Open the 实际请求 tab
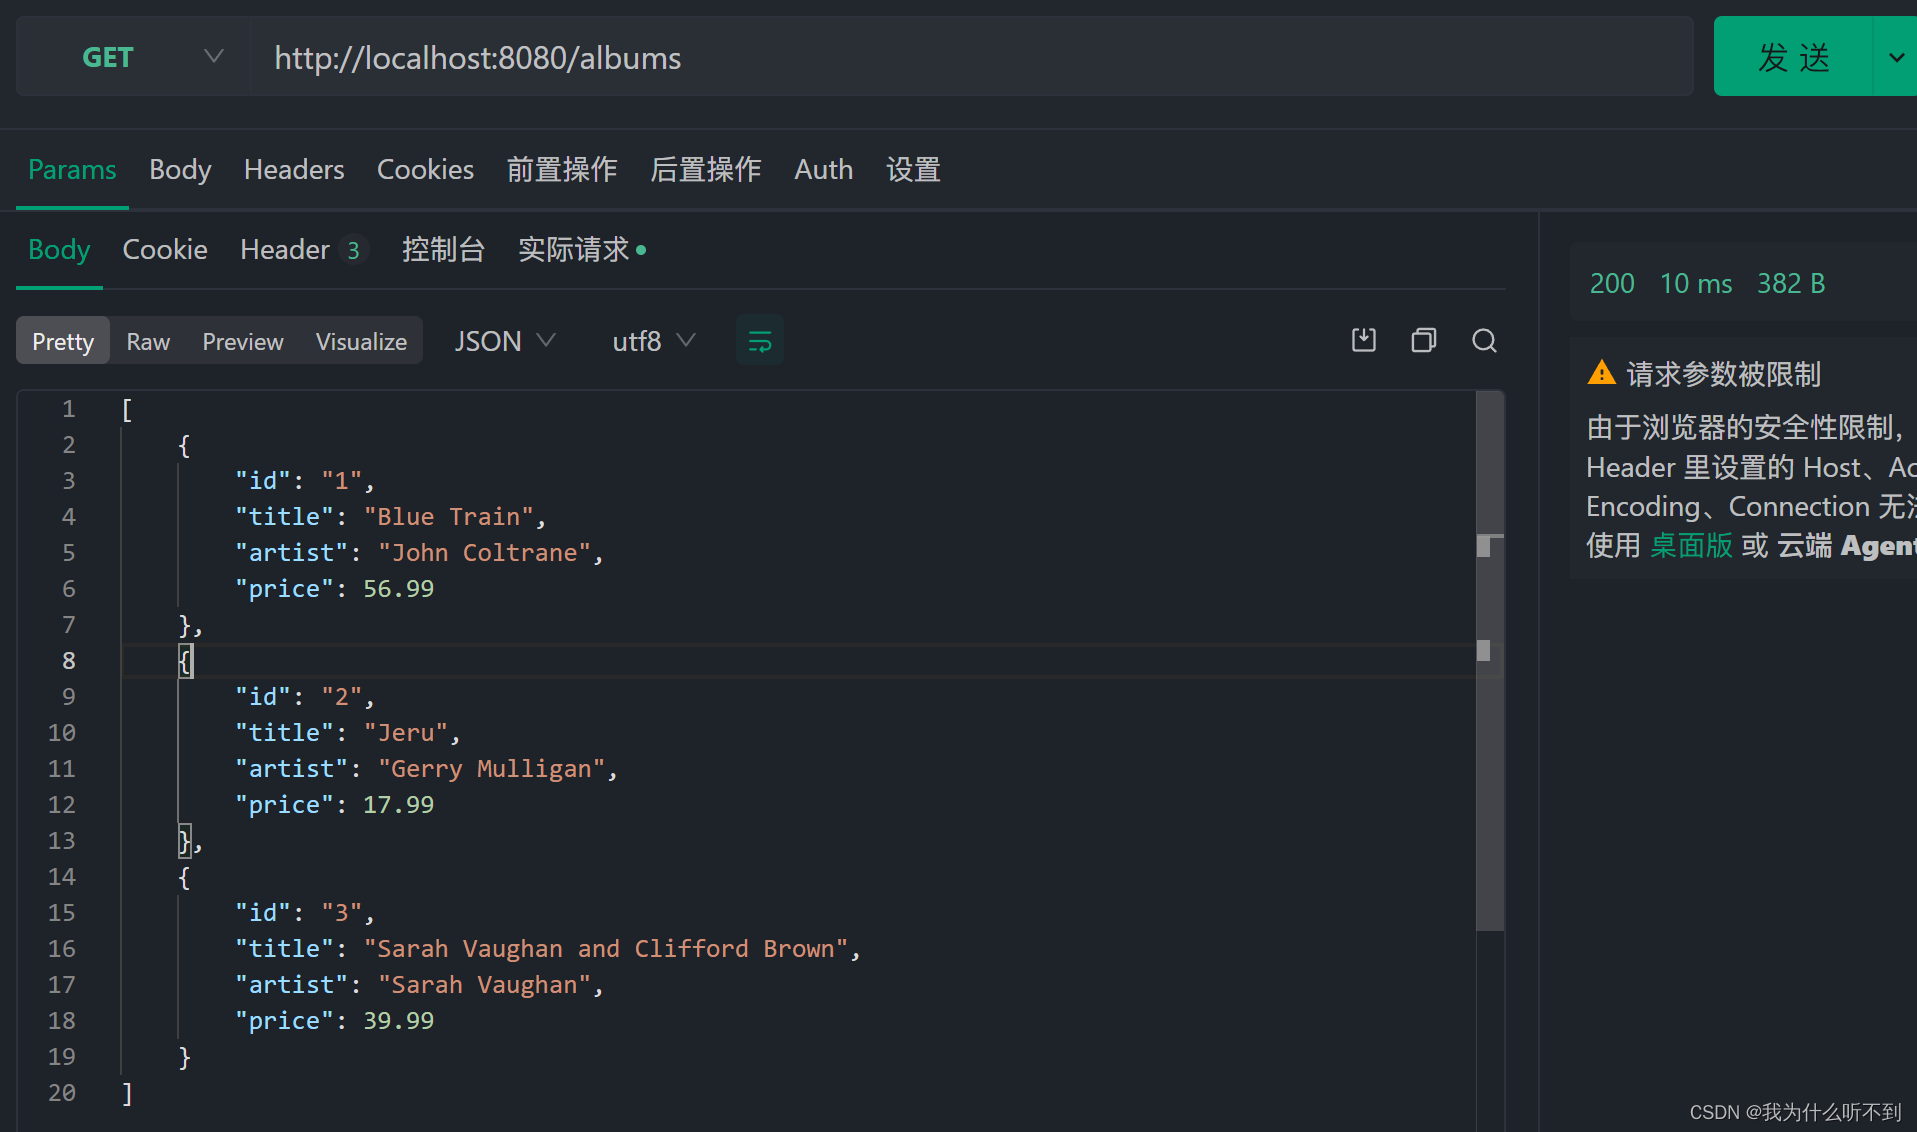This screenshot has width=1917, height=1132. [581, 249]
